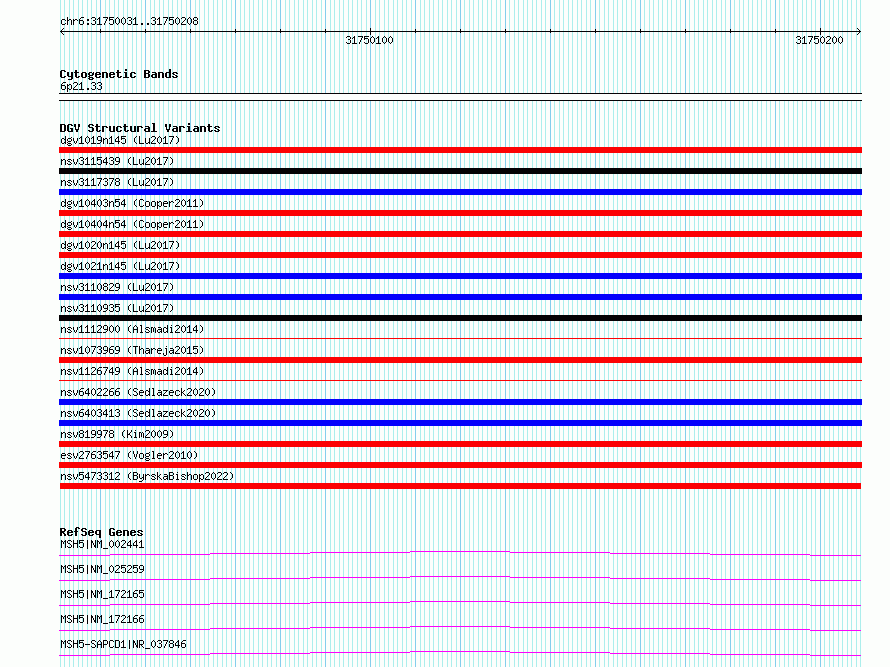Open variant nsv3110829 (Lu2017) label
This screenshot has height=667, width=890.
tap(117, 287)
